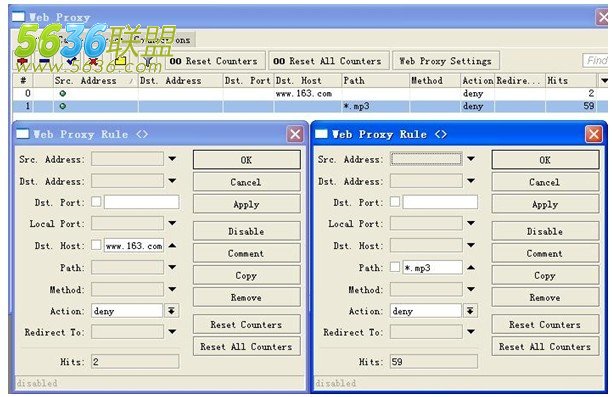
Task: Click Remove in www.163.com rule dialog
Action: (x=247, y=297)
